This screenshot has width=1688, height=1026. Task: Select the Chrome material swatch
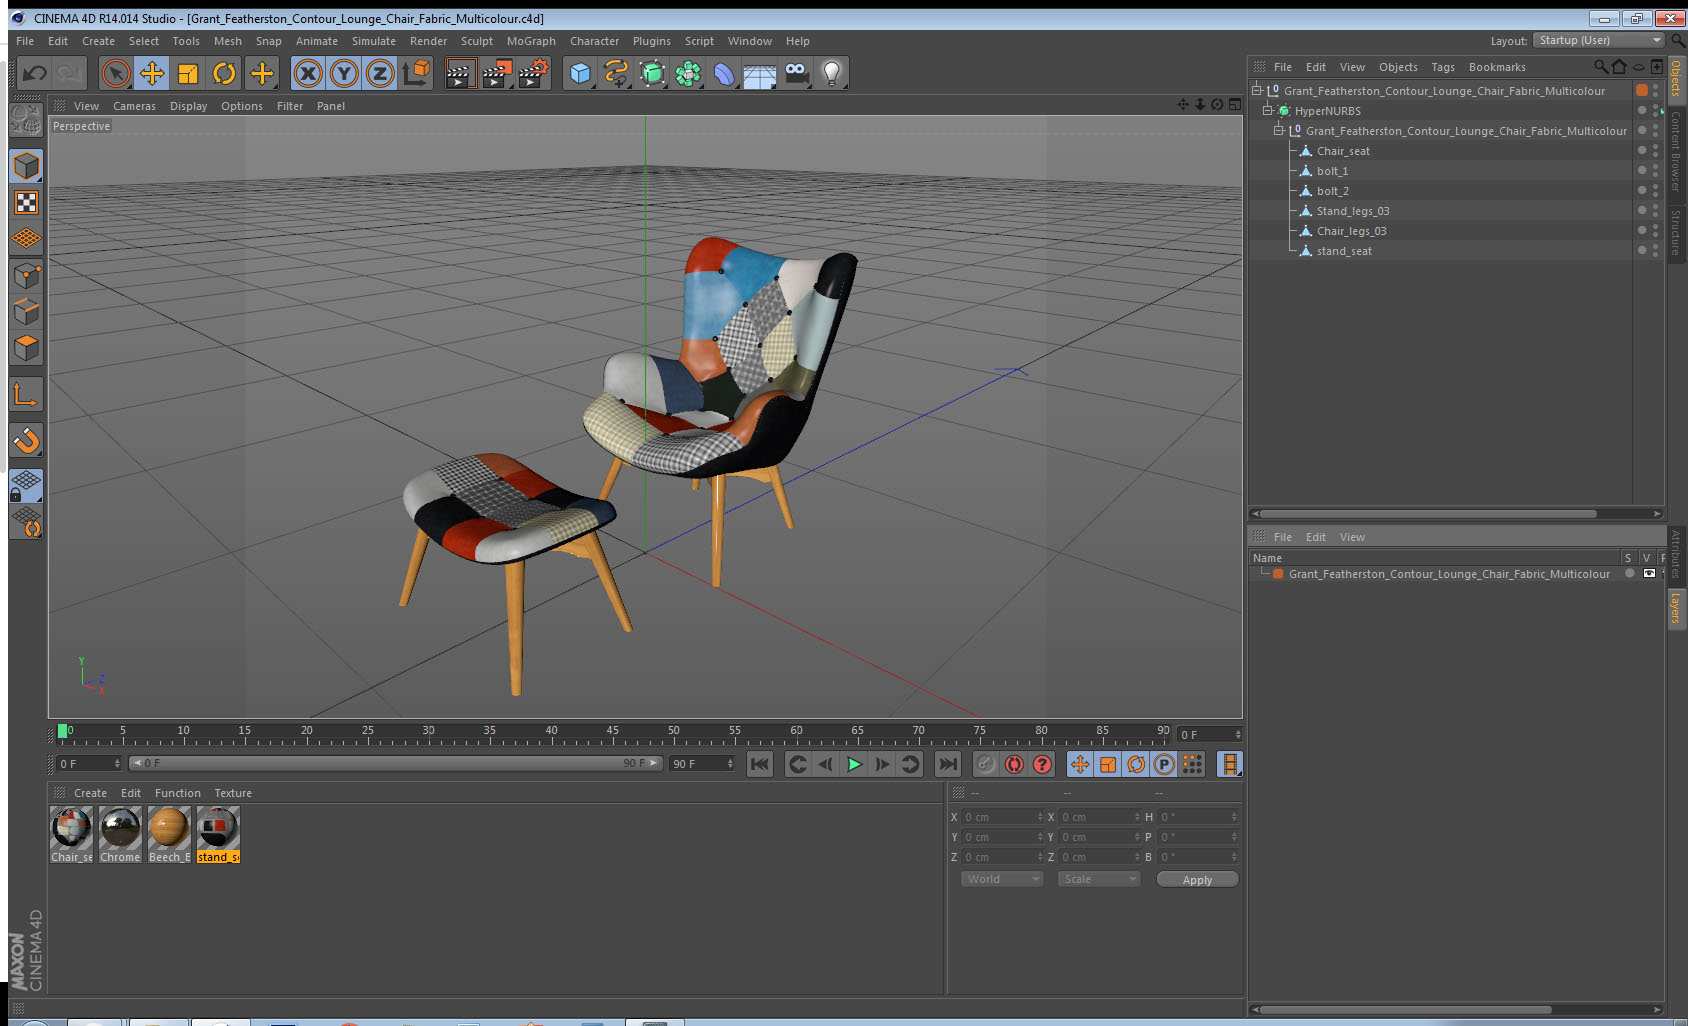coord(120,835)
